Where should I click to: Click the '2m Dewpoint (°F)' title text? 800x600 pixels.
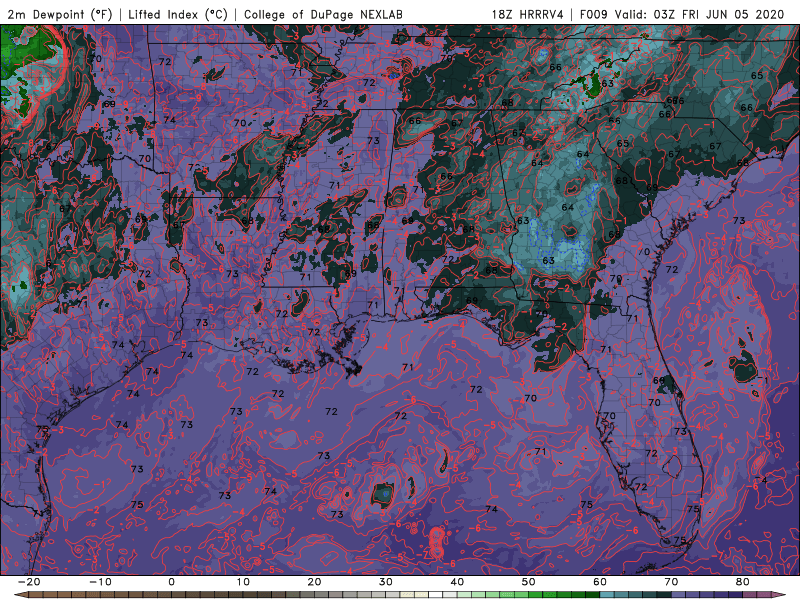(x=59, y=15)
